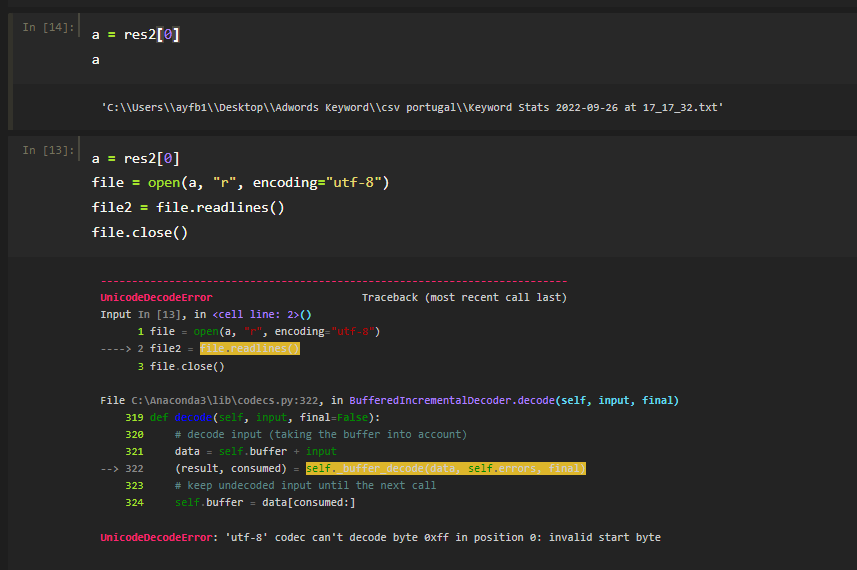Viewport: 857px width, 570px height.
Task: Click the file = open(...) code line
Action: [240, 183]
